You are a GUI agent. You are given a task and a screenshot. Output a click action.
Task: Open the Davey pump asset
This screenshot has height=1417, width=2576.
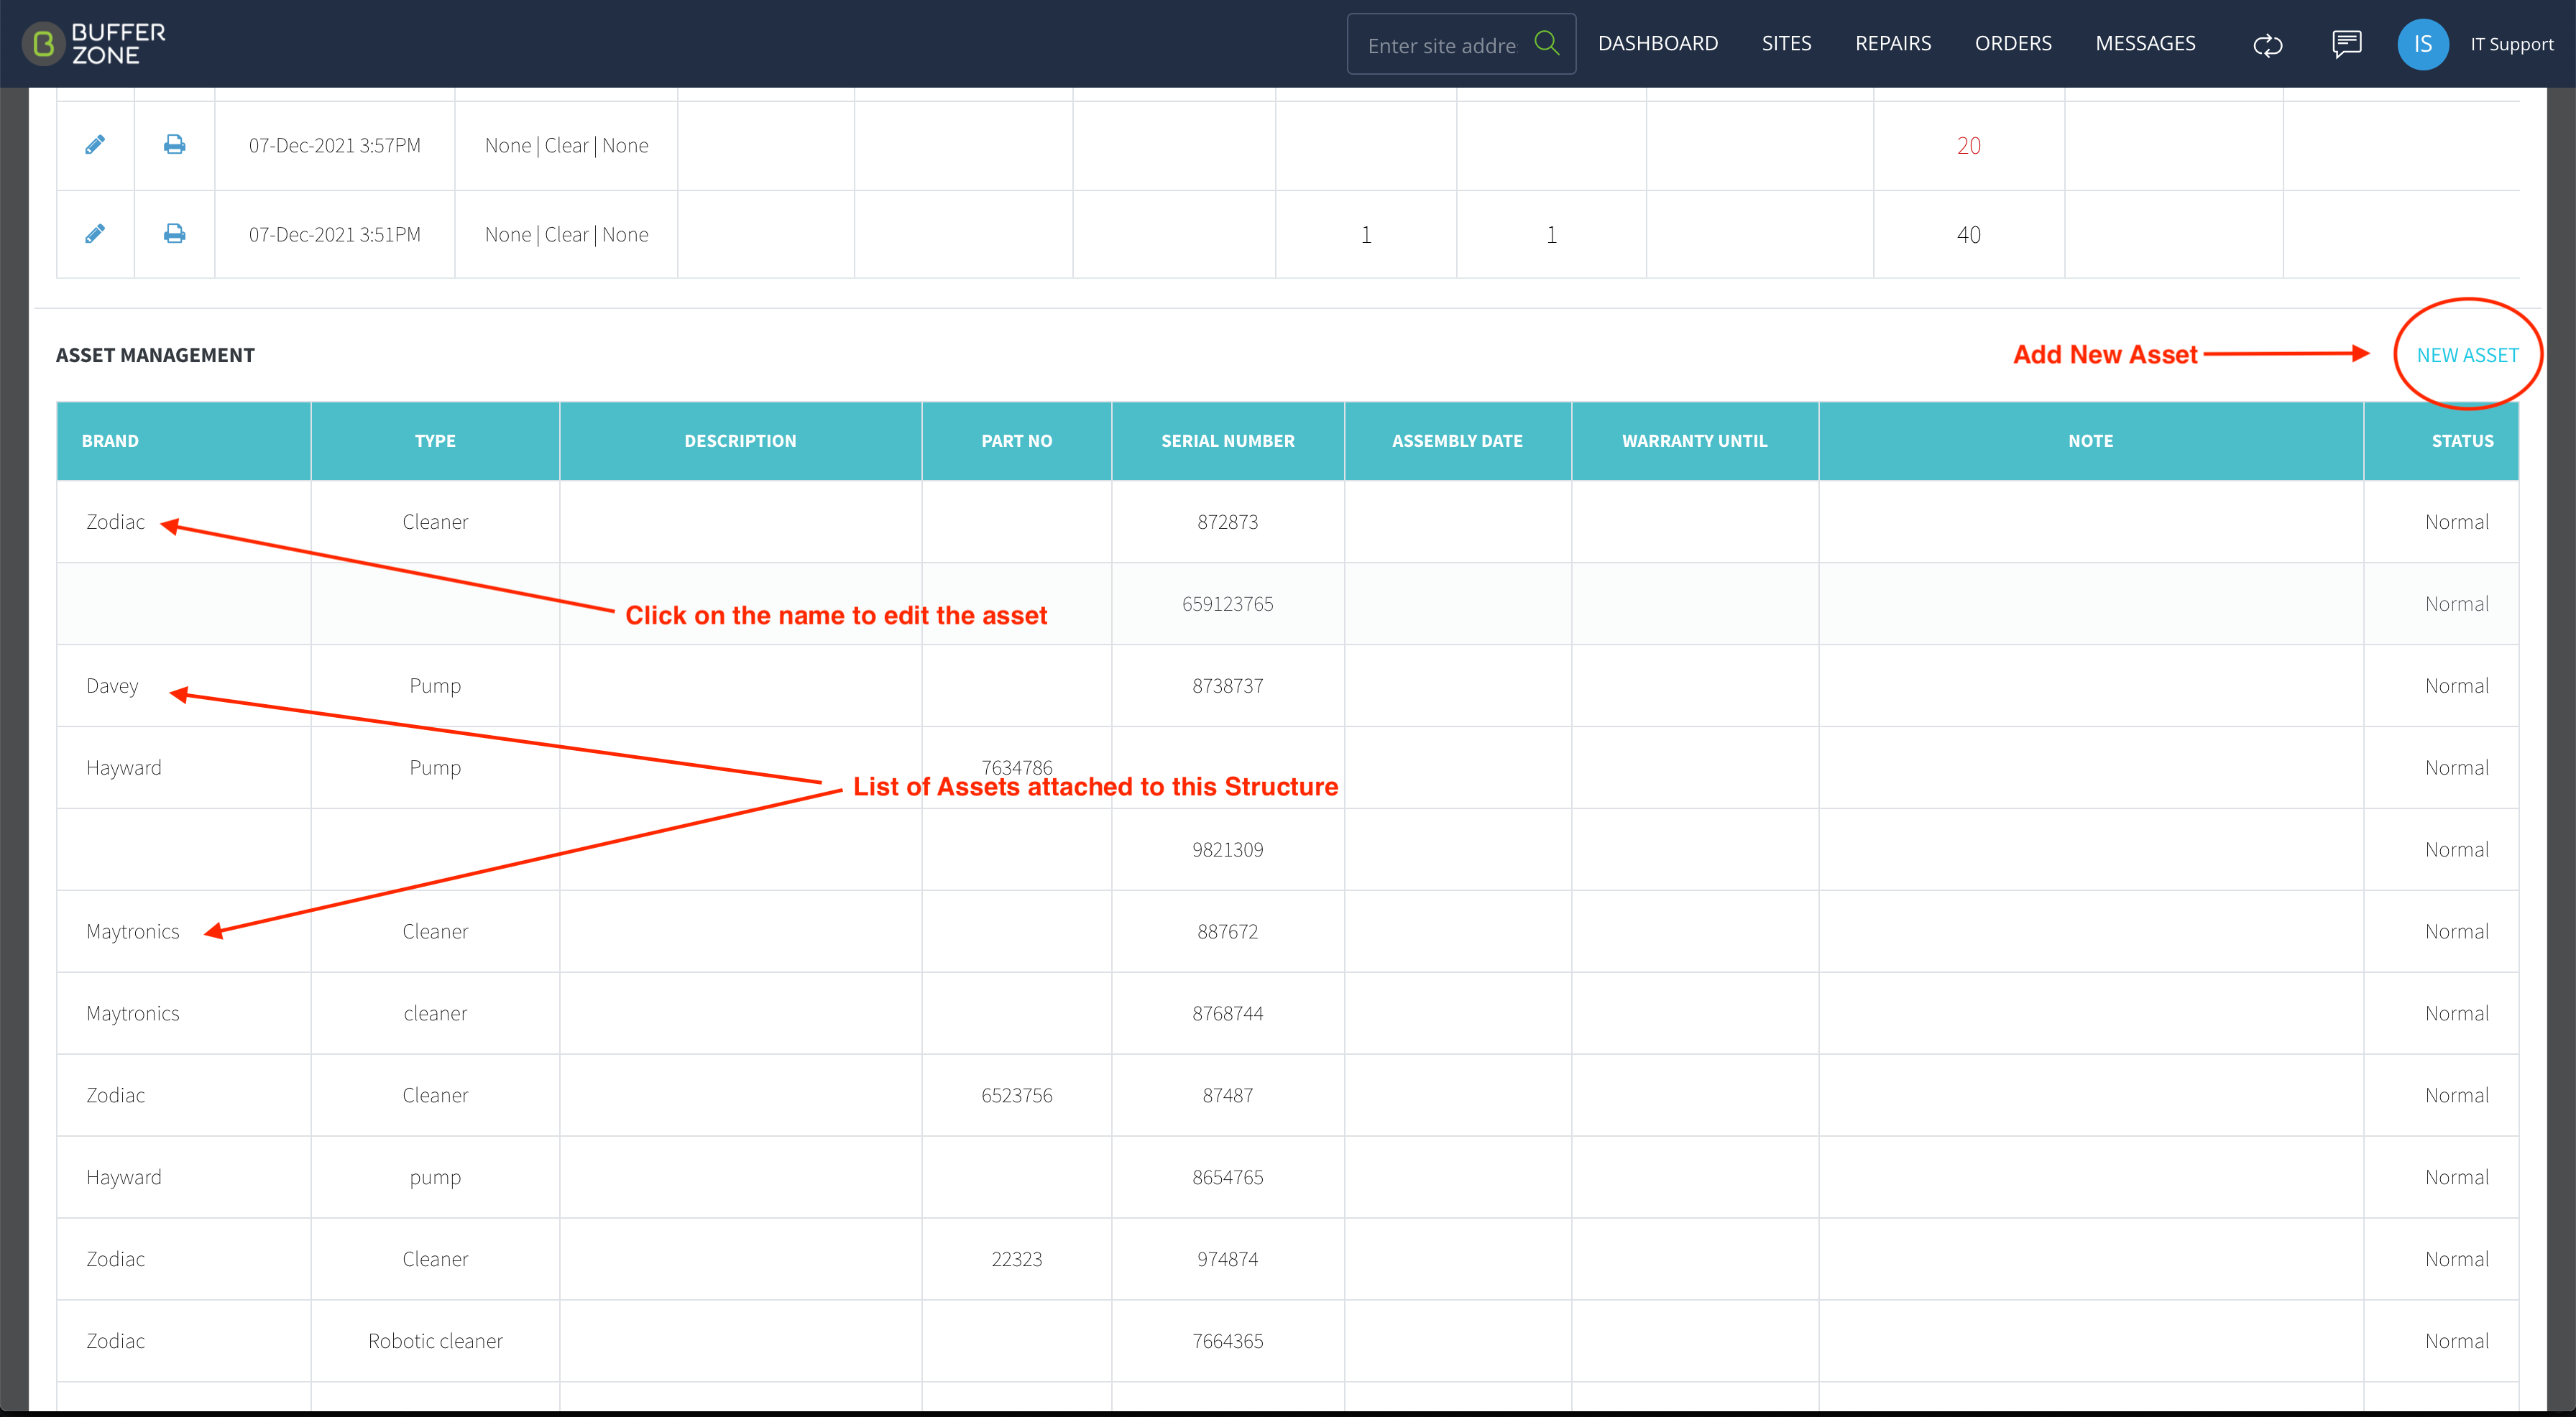pos(112,686)
